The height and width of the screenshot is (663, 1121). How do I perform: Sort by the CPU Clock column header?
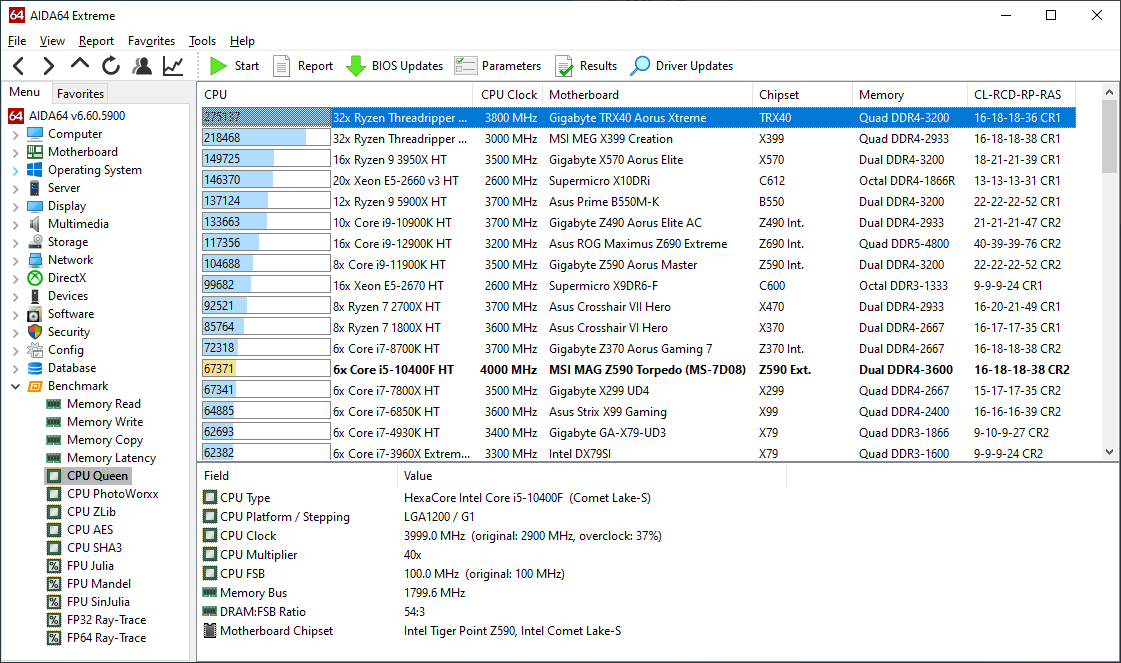coord(509,95)
